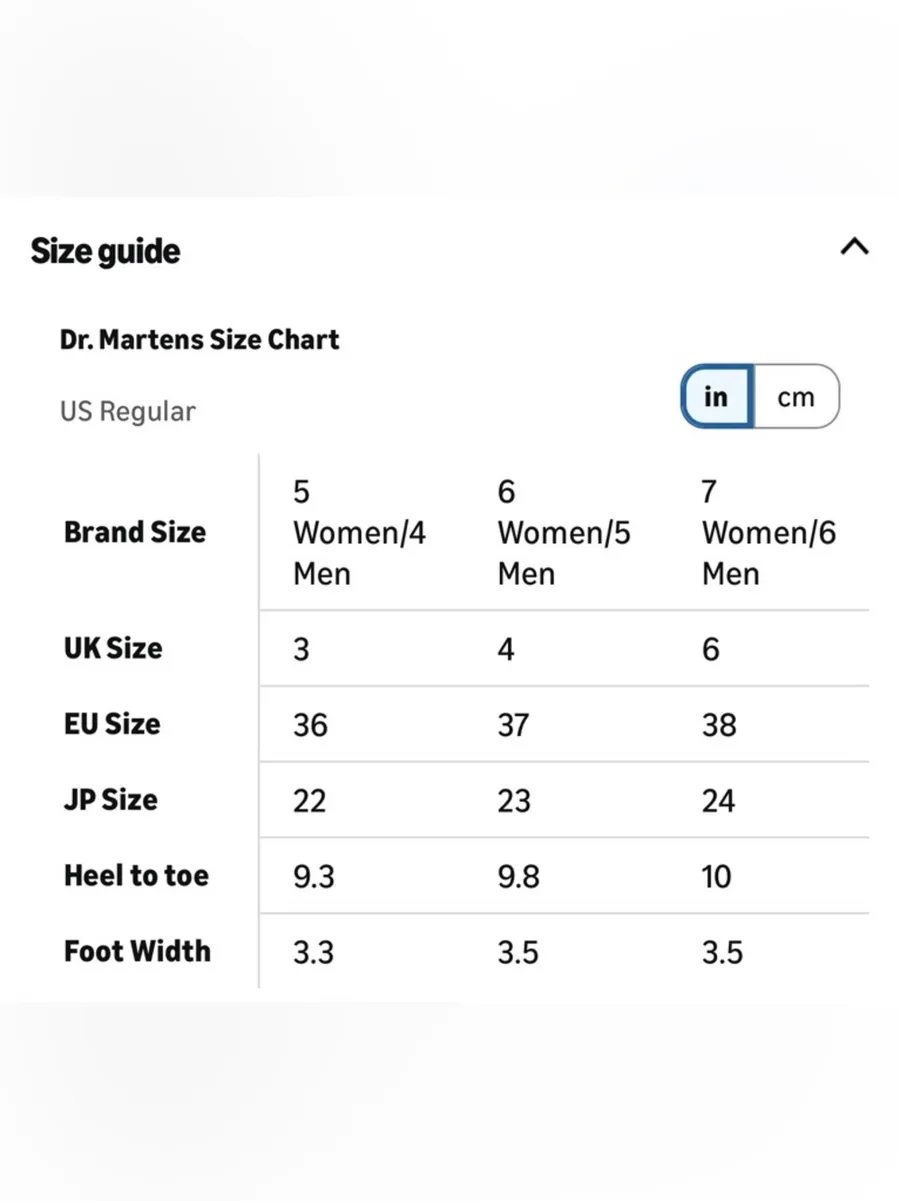This screenshot has height=1201, width=900.
Task: Collapse the Size guide chevron
Action: (x=854, y=247)
